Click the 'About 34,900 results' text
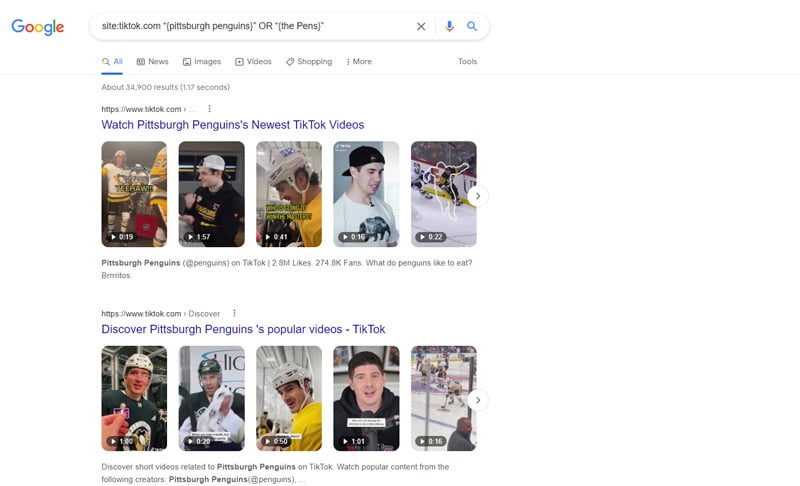Image resolution: width=800 pixels, height=486 pixels. pos(165,87)
